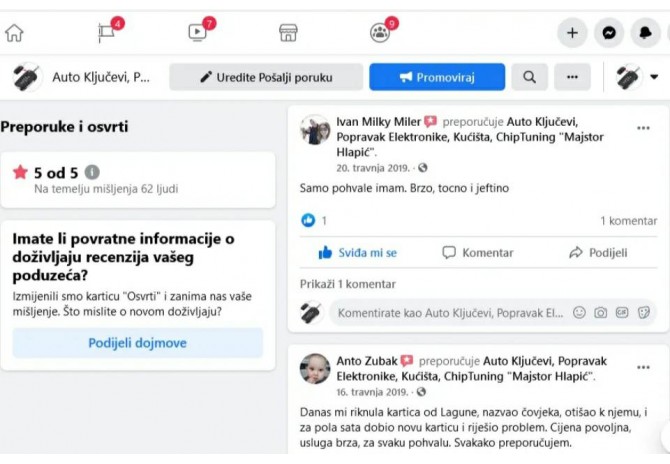Click Sviđa mi se button
The width and height of the screenshot is (670, 464).
tap(358, 253)
